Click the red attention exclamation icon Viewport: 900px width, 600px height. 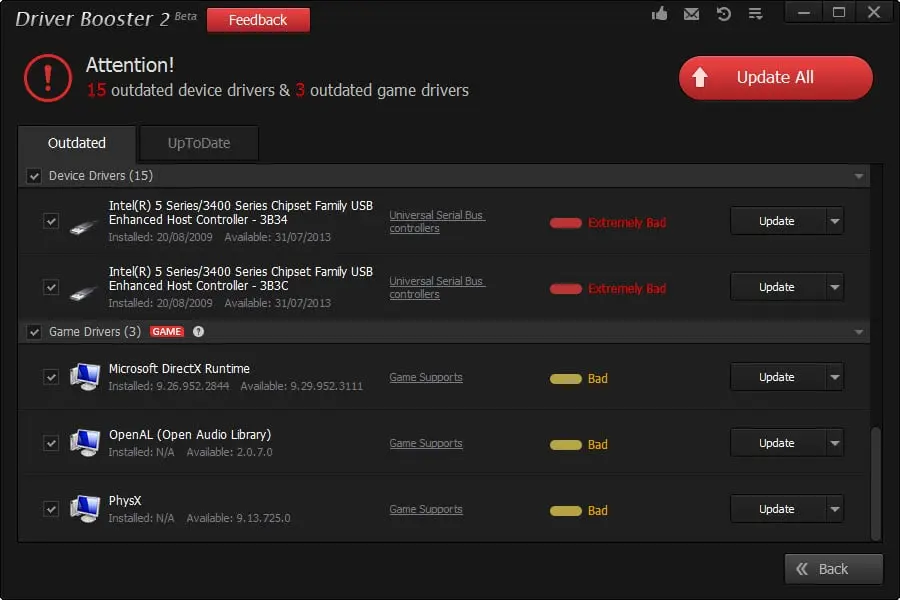click(46, 78)
